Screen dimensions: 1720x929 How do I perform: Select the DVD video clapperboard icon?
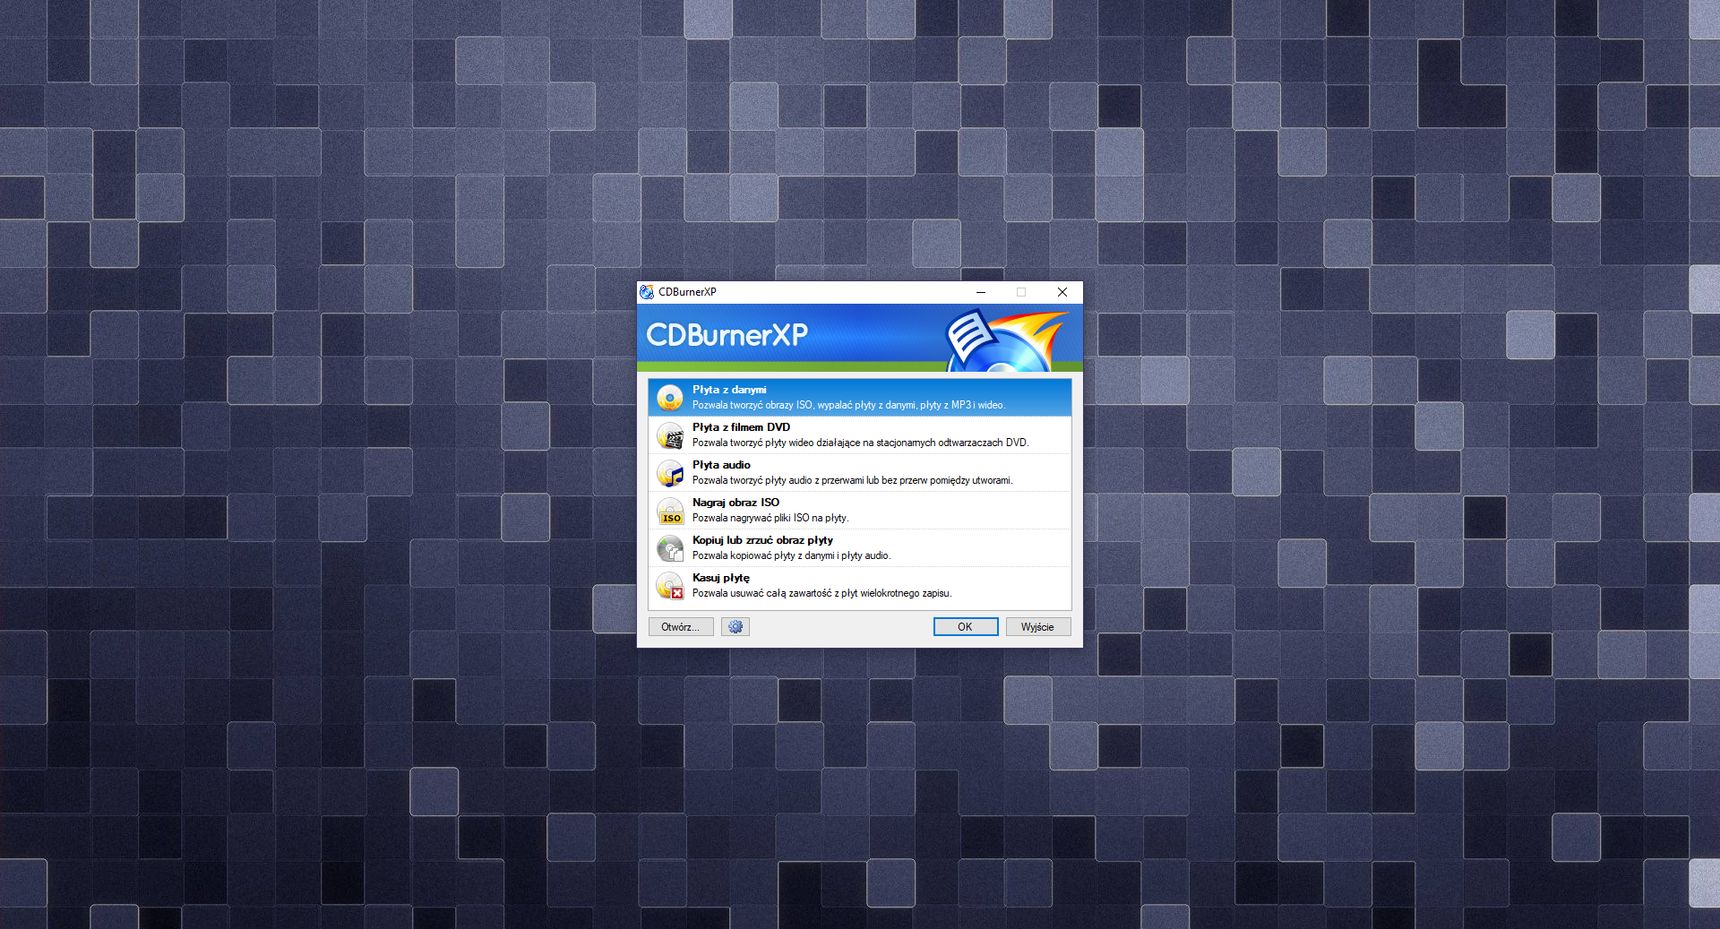(669, 435)
